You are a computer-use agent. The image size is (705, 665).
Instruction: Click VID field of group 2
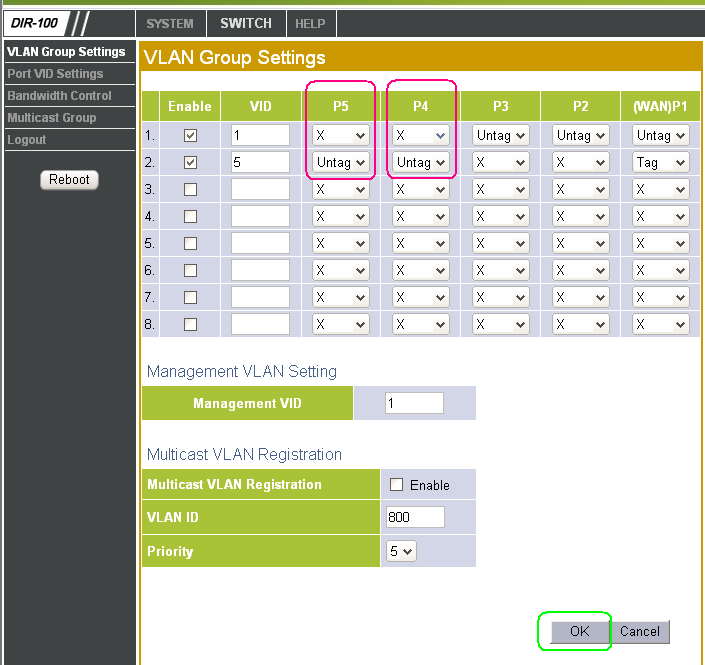pyautogui.click(x=260, y=162)
